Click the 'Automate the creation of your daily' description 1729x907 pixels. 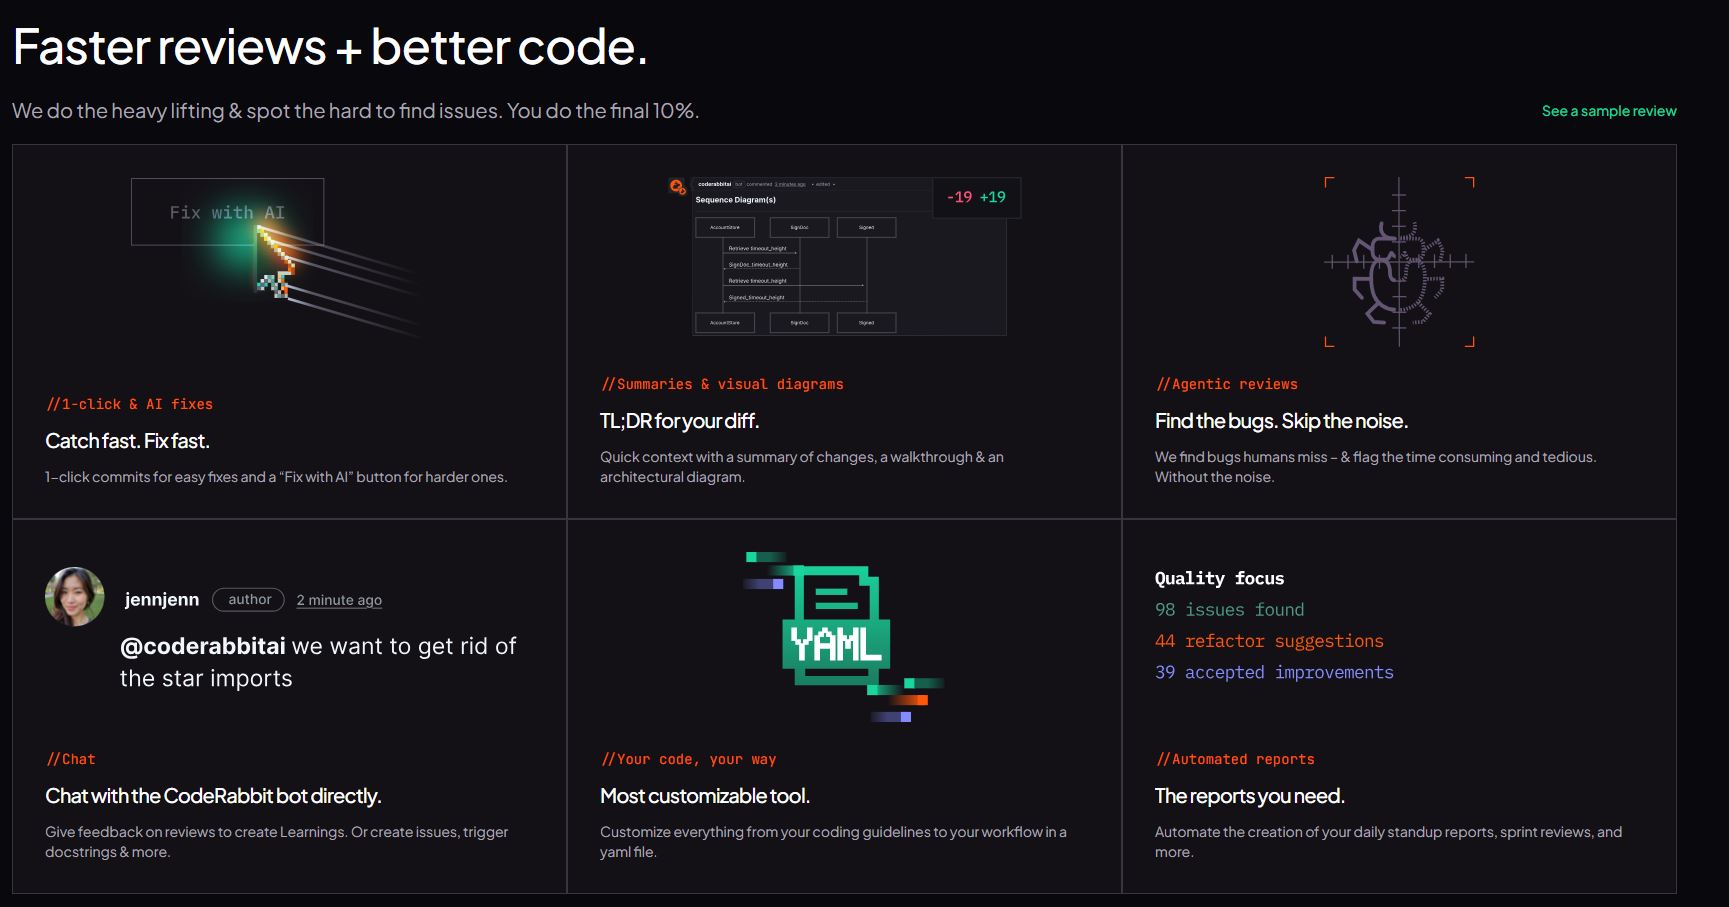[1388, 842]
